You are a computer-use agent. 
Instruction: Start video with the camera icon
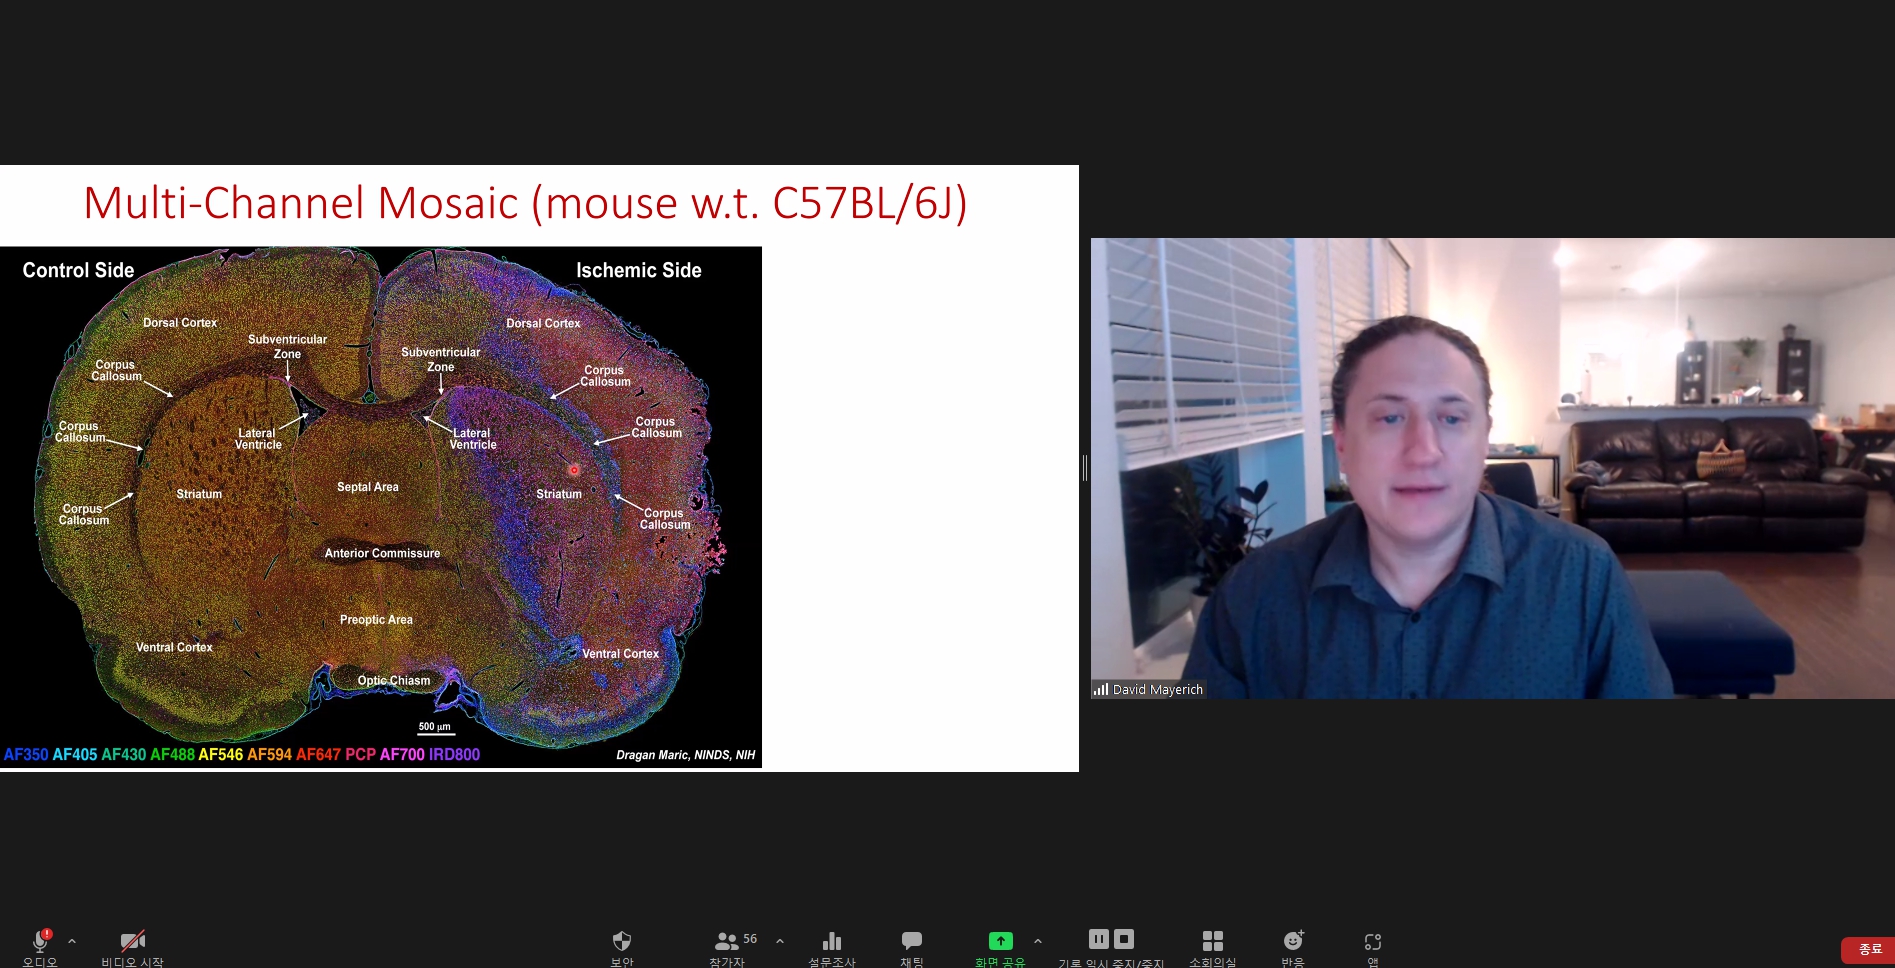point(133,941)
